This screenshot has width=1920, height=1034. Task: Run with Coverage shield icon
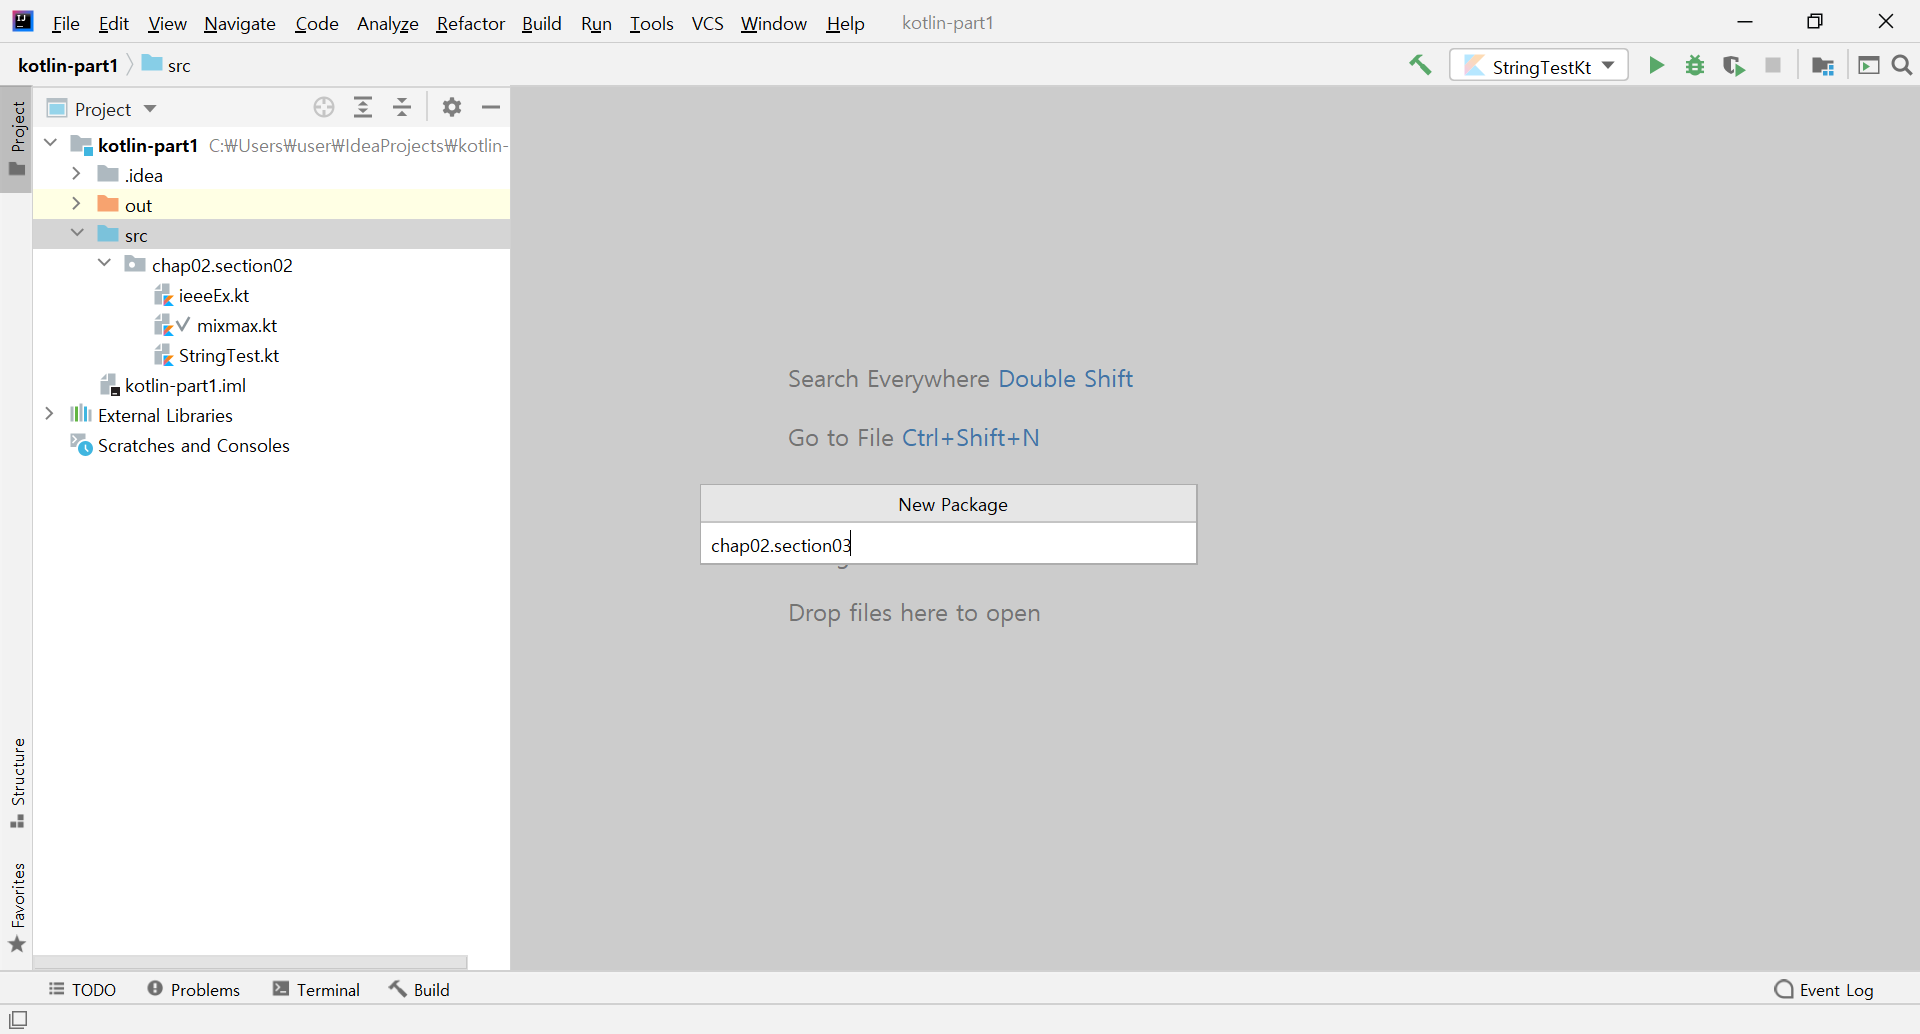click(1734, 66)
